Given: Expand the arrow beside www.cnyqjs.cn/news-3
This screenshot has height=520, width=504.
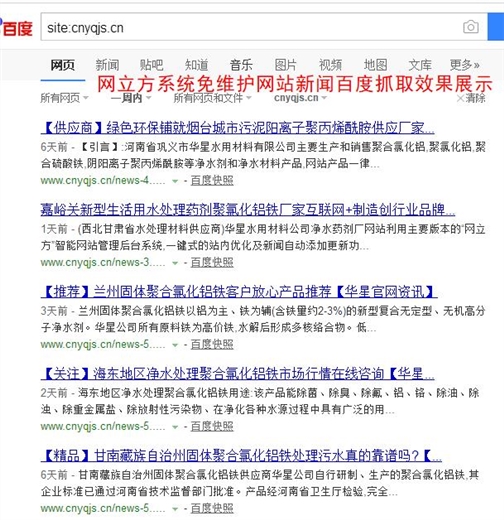Looking at the screenshot, I should [x=175, y=263].
